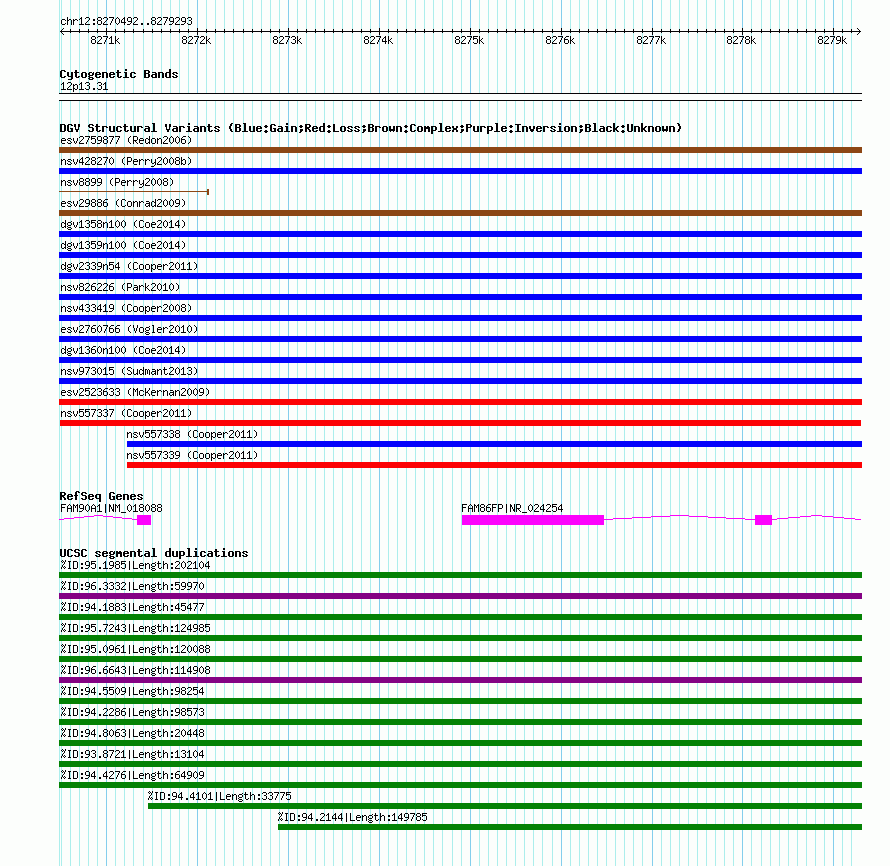Open variant esv29886 (Conrad2009) label
This screenshot has width=890, height=866.
click(123, 203)
